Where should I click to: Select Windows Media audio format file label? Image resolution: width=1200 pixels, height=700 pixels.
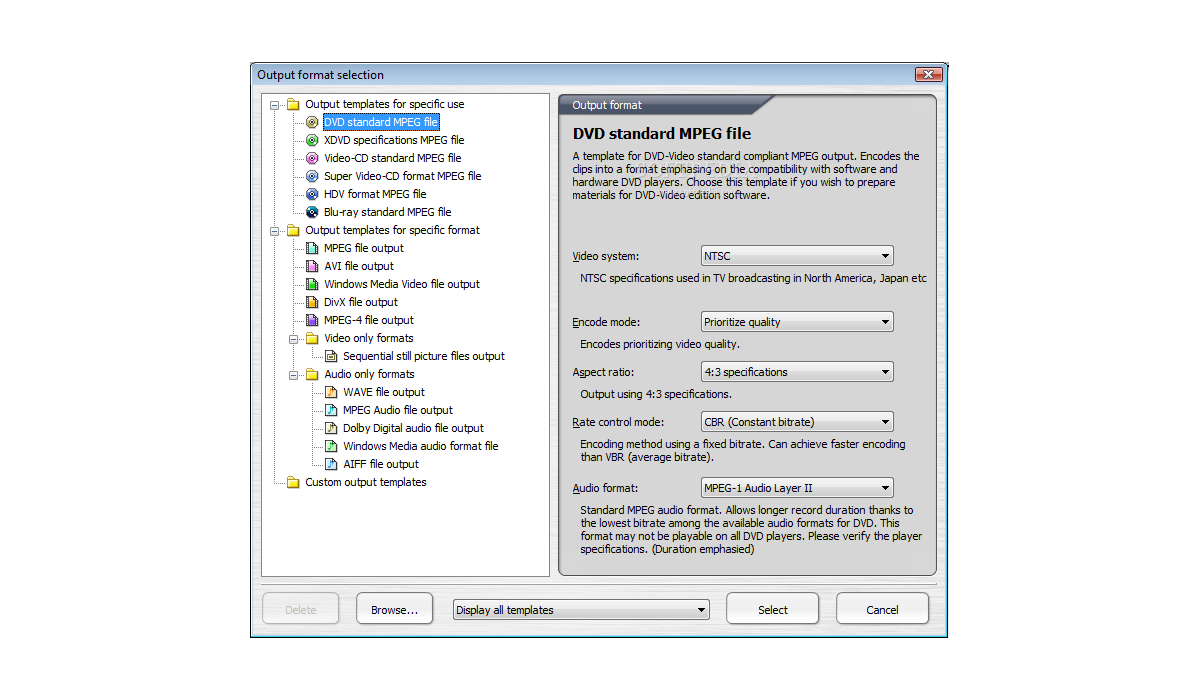tap(421, 446)
